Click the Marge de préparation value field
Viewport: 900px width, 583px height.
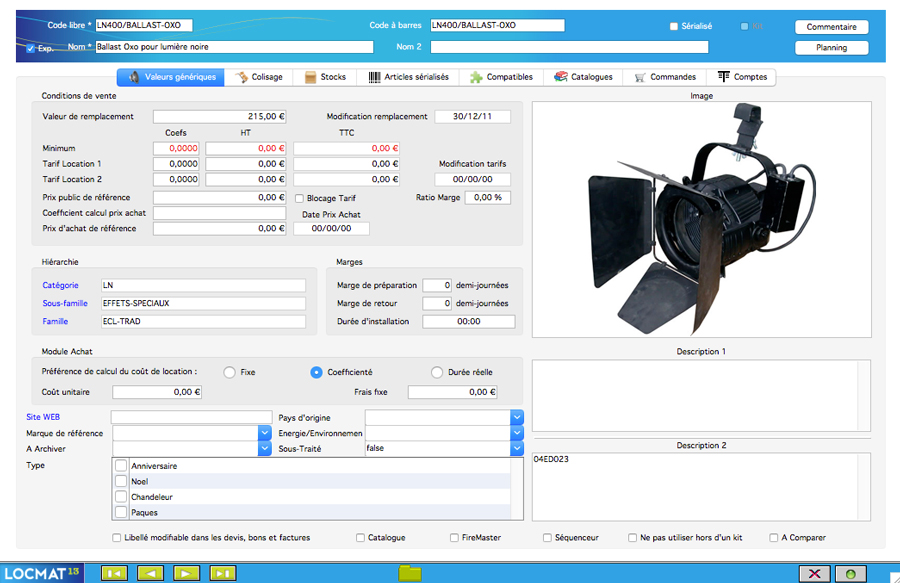pyautogui.click(x=437, y=285)
